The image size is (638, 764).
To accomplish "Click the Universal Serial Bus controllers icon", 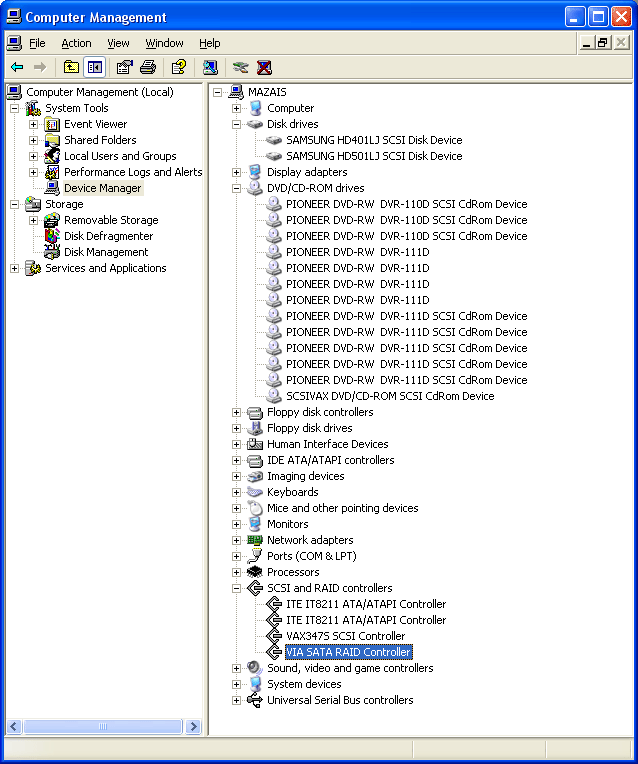I will [255, 700].
